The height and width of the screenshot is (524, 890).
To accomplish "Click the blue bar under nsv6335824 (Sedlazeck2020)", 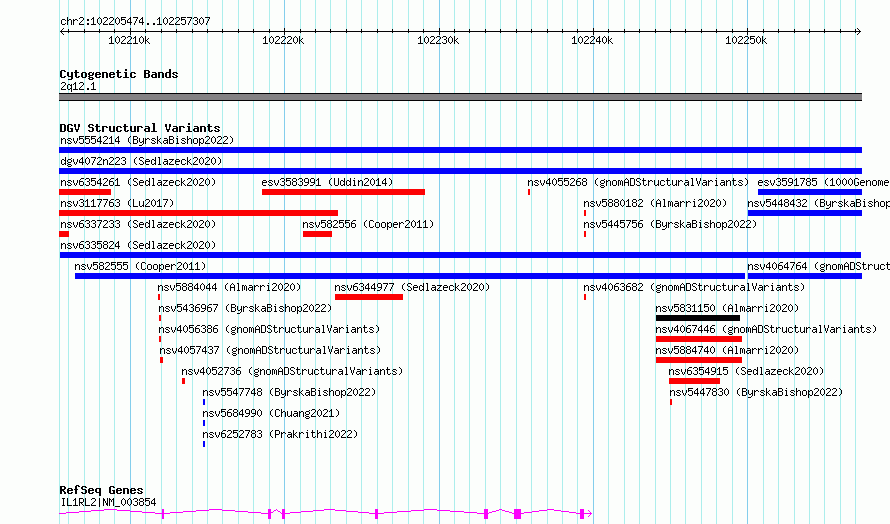I will [x=460, y=255].
